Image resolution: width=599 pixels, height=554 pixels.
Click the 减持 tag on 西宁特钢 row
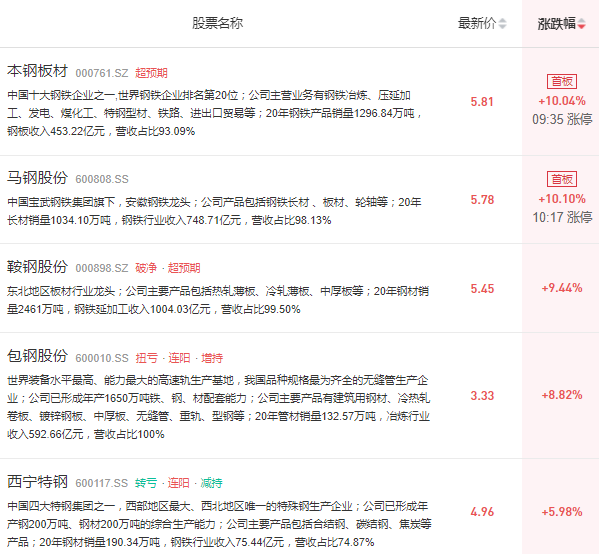point(211,483)
